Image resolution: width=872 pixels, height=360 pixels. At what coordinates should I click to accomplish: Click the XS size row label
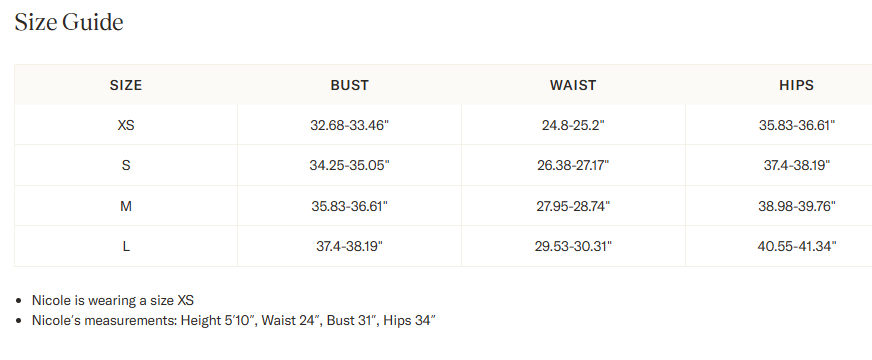pyautogui.click(x=126, y=125)
